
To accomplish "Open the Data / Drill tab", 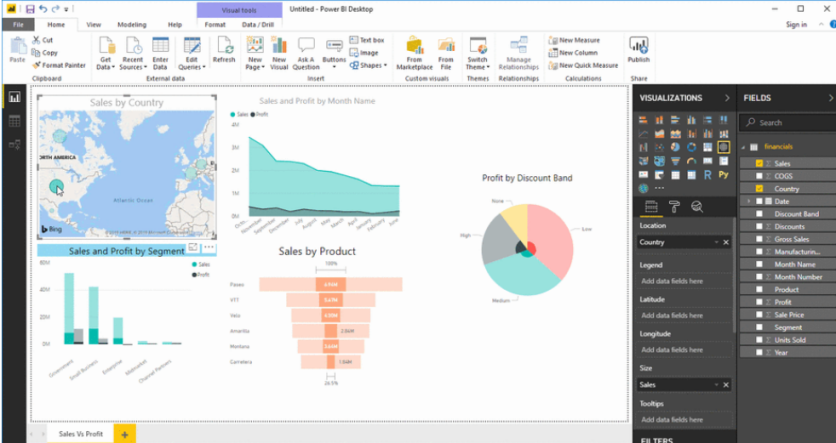I will (258, 25).
